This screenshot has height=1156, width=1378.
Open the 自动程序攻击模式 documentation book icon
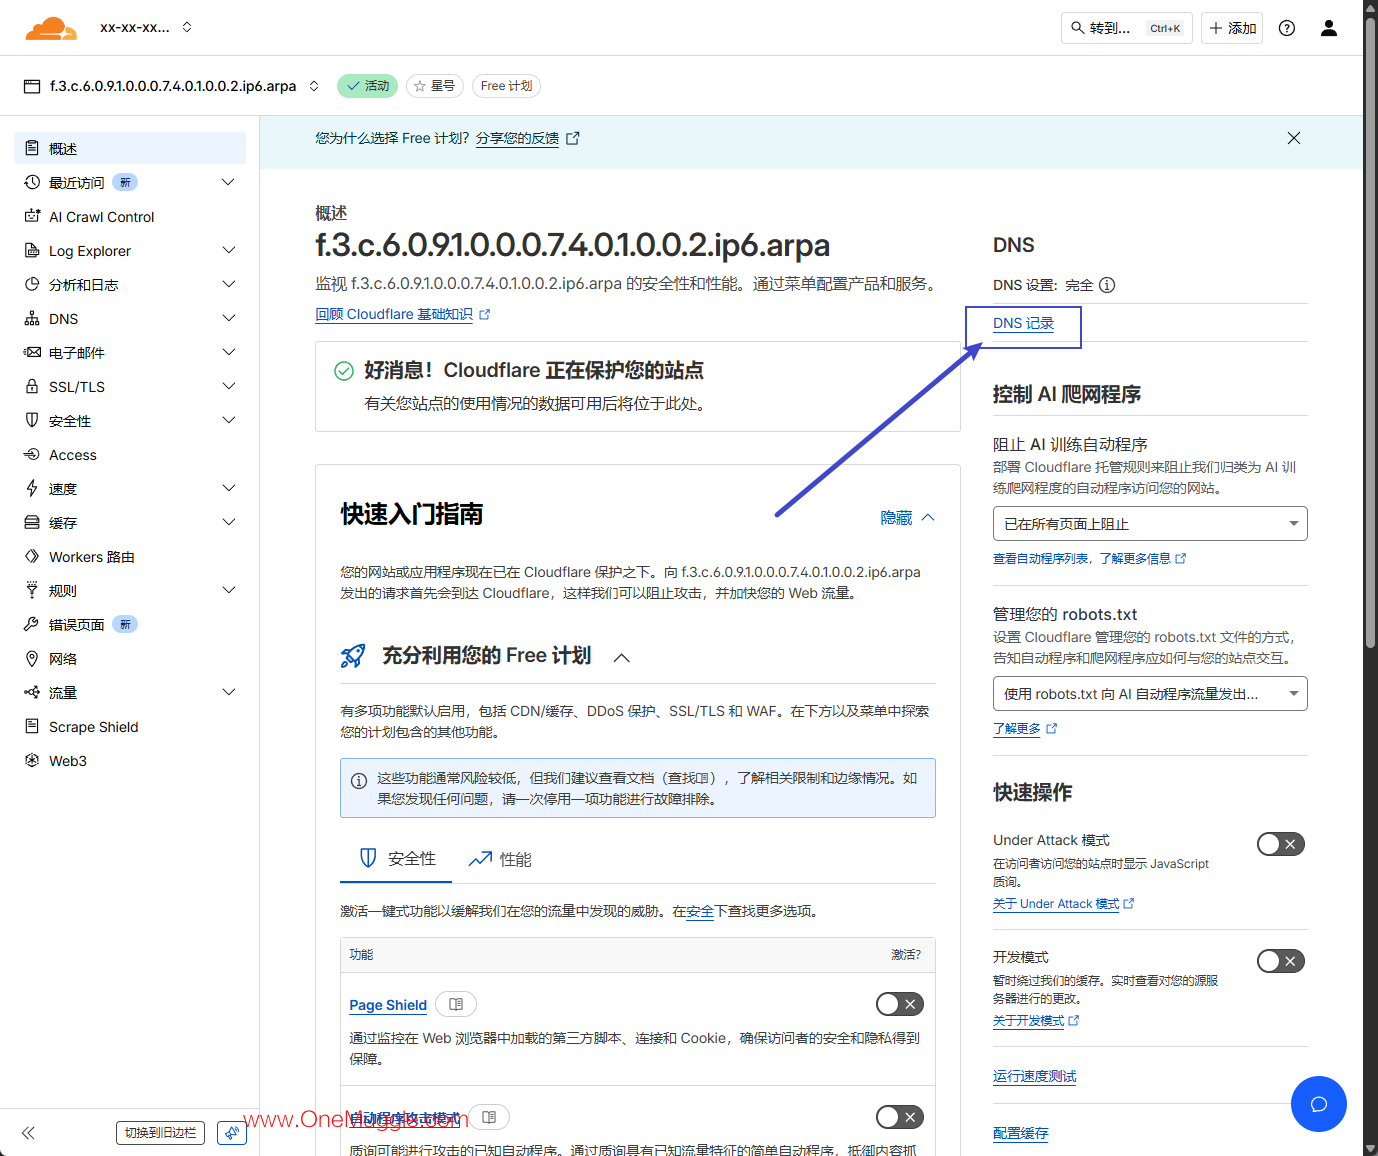coord(489,1117)
